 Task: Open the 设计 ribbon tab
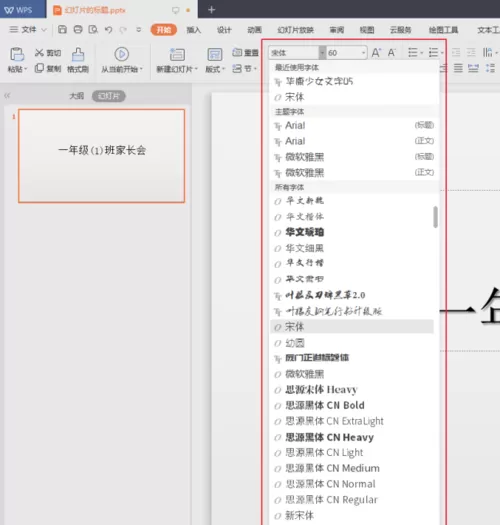[x=224, y=30]
